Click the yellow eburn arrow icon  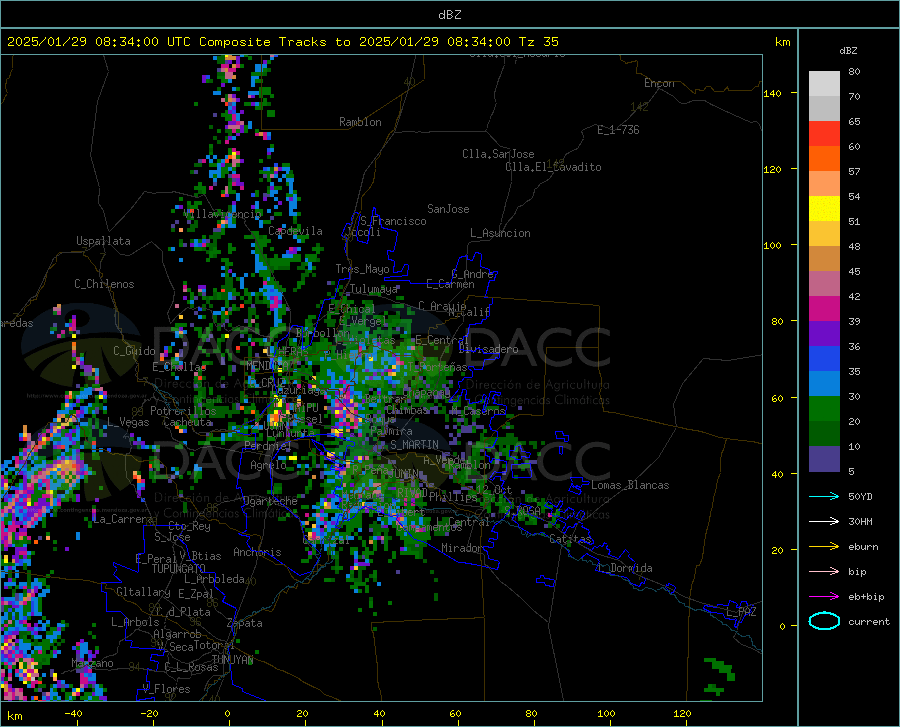(x=824, y=546)
